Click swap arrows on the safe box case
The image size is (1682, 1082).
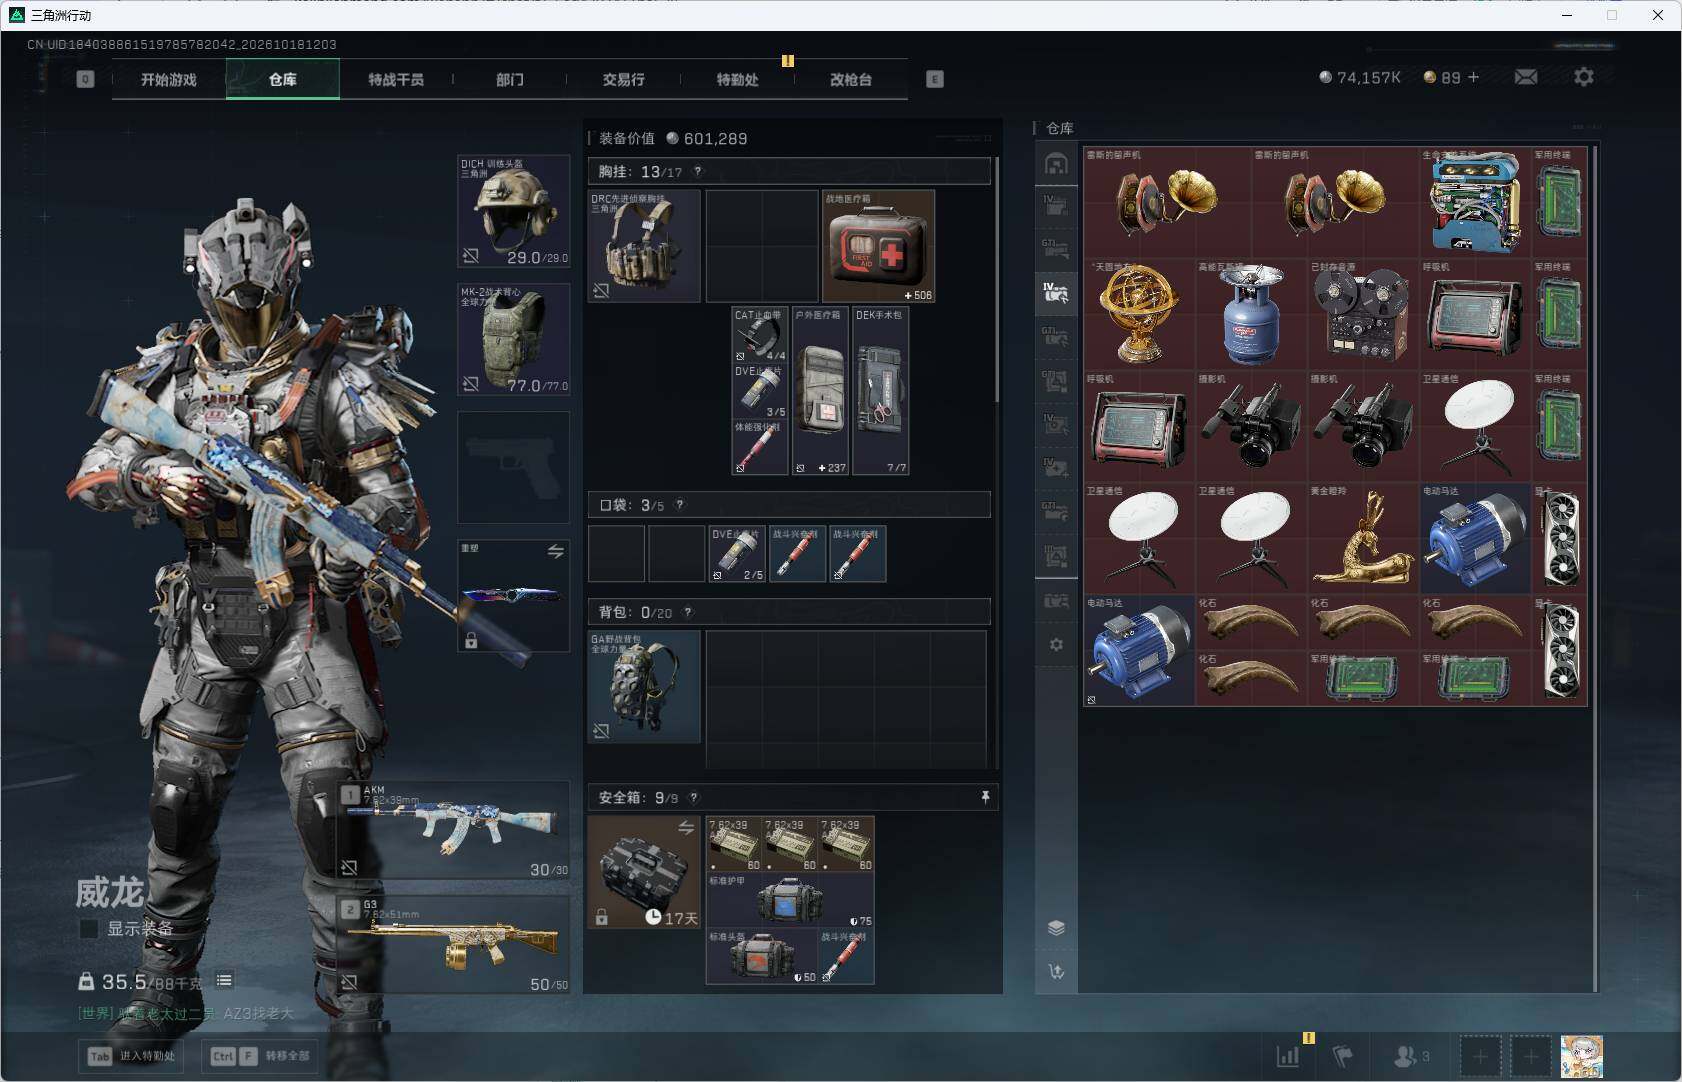(686, 827)
